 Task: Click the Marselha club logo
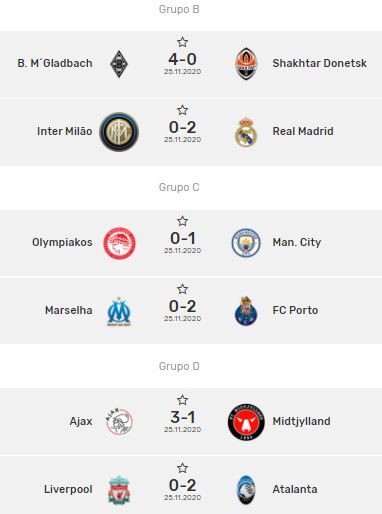click(x=119, y=311)
